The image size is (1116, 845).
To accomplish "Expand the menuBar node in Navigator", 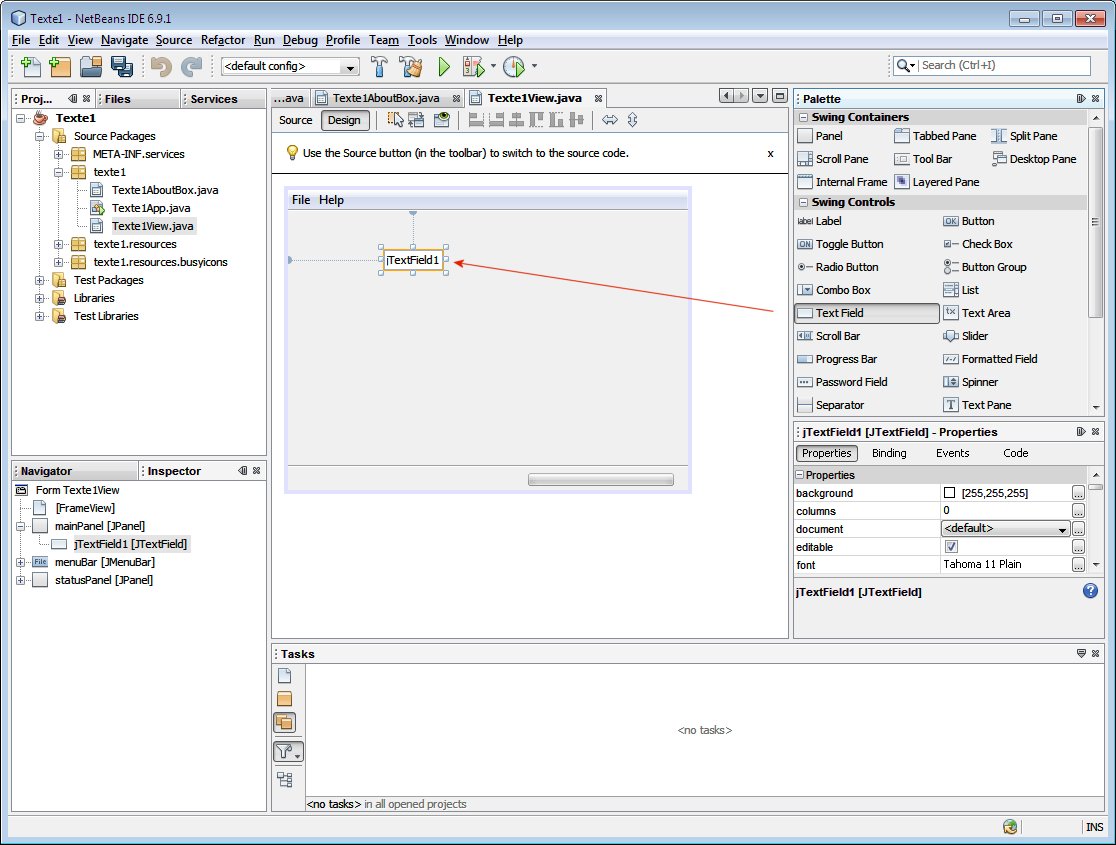I will [21, 562].
